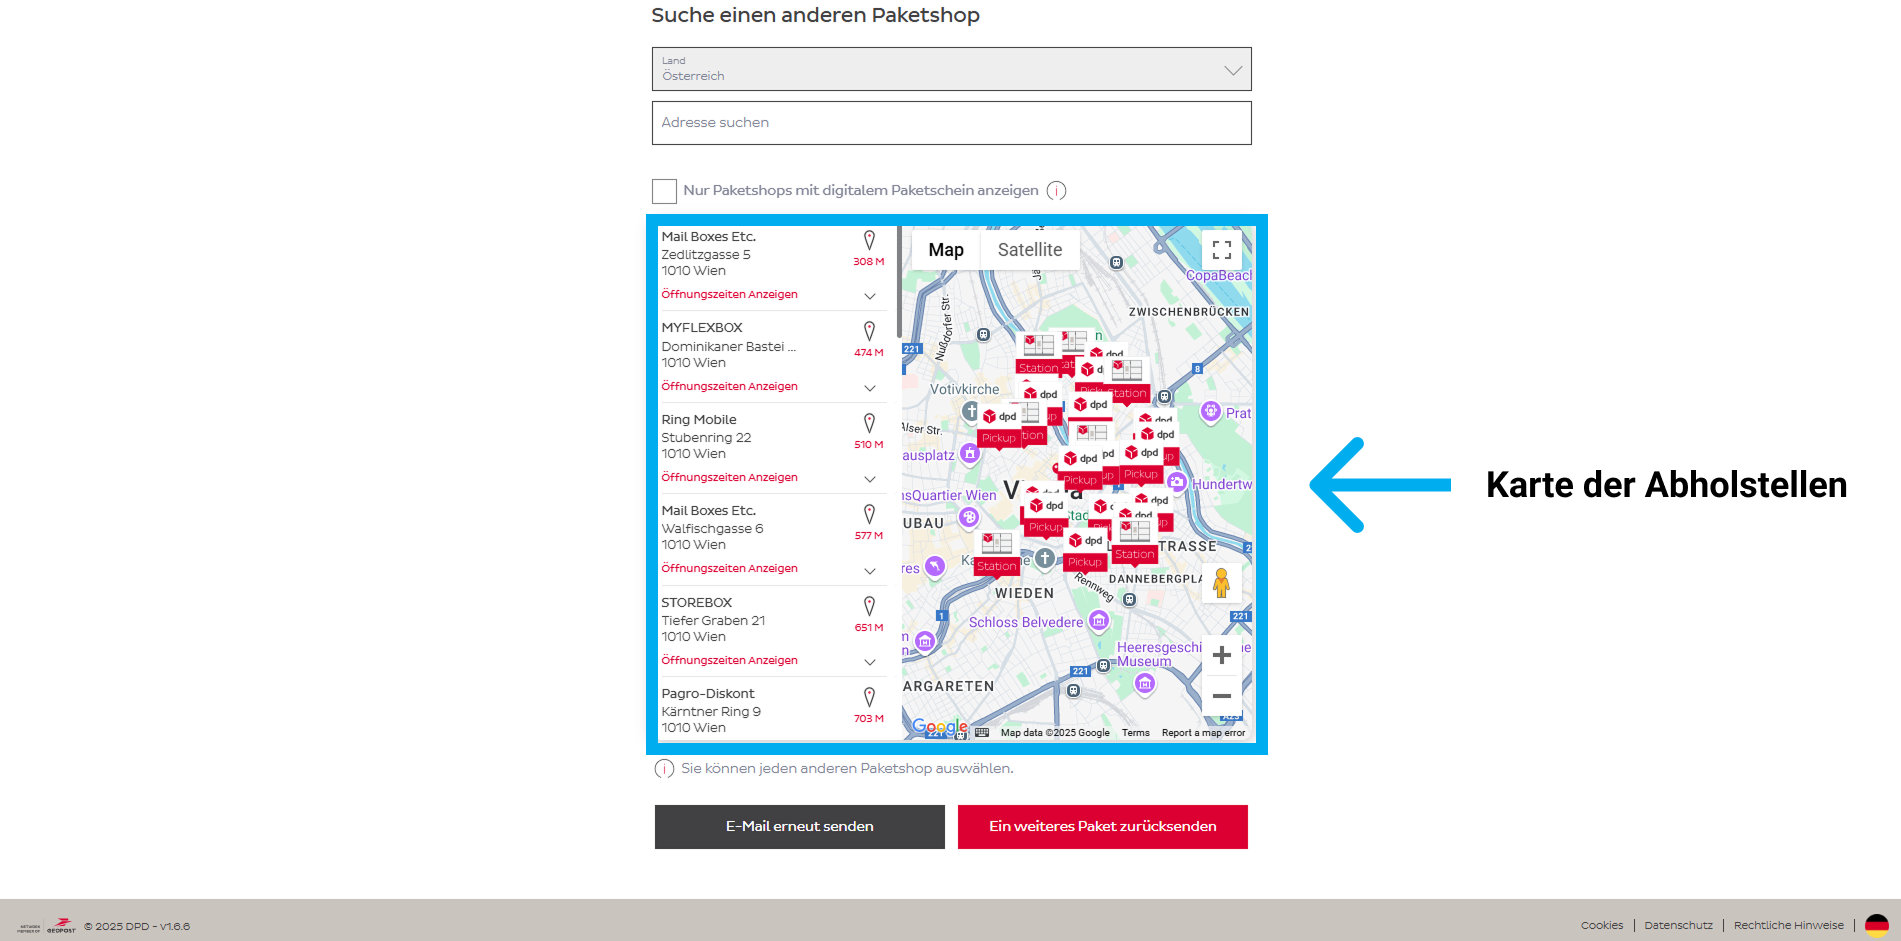Switch map to Satellite view
This screenshot has height=941, width=1901.
click(x=1029, y=250)
